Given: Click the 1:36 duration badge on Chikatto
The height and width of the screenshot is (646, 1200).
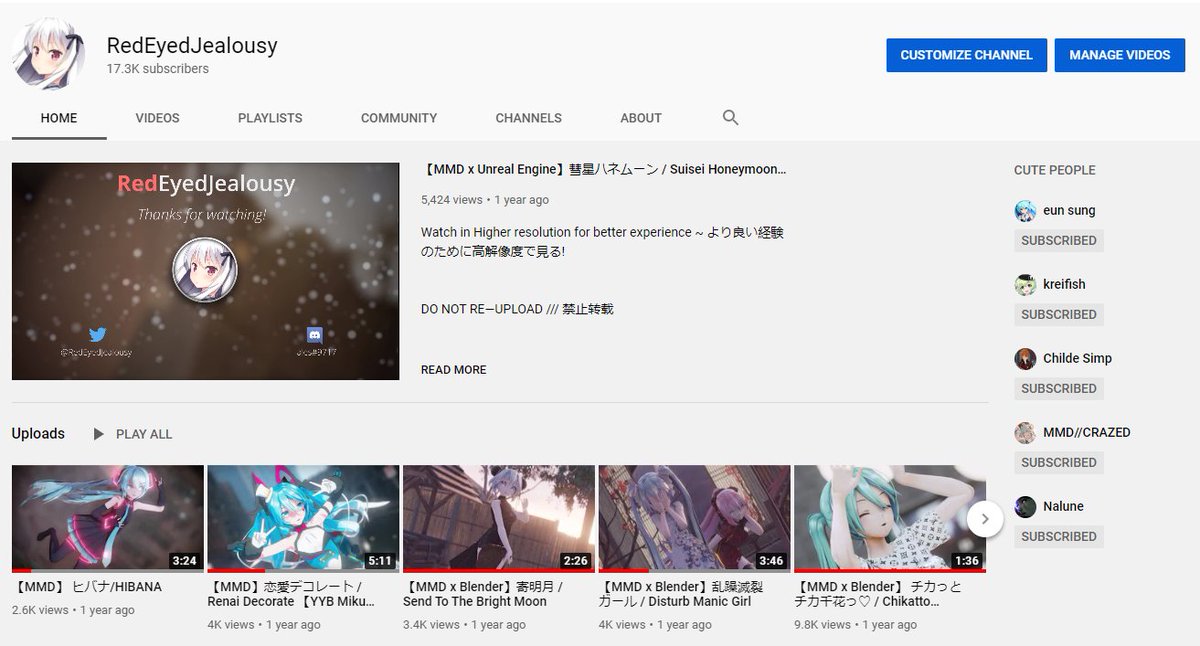Looking at the screenshot, I should 967,560.
